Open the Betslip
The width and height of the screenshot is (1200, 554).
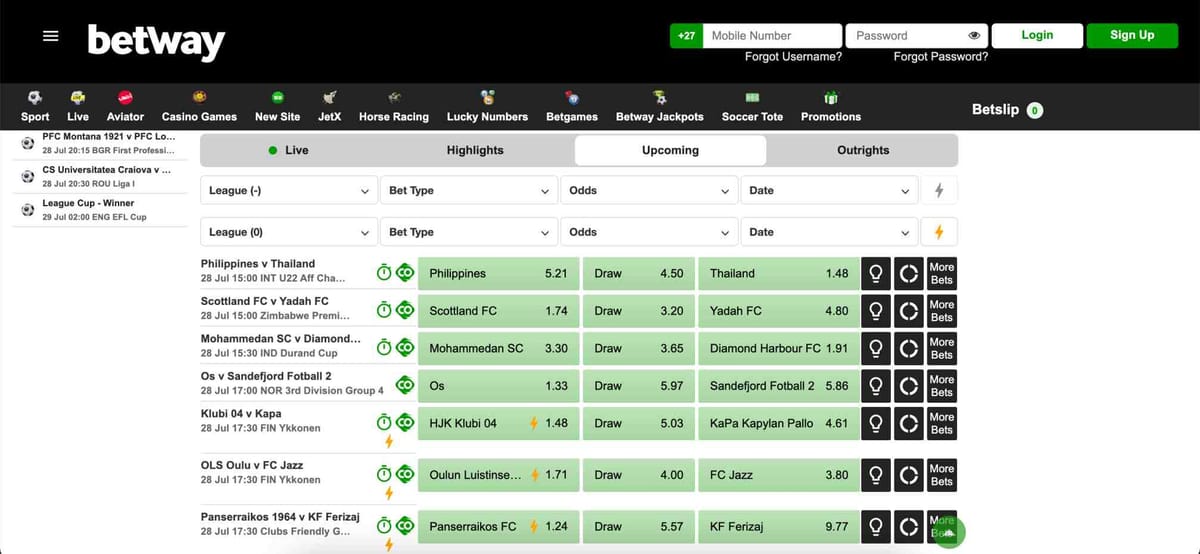(x=1007, y=109)
